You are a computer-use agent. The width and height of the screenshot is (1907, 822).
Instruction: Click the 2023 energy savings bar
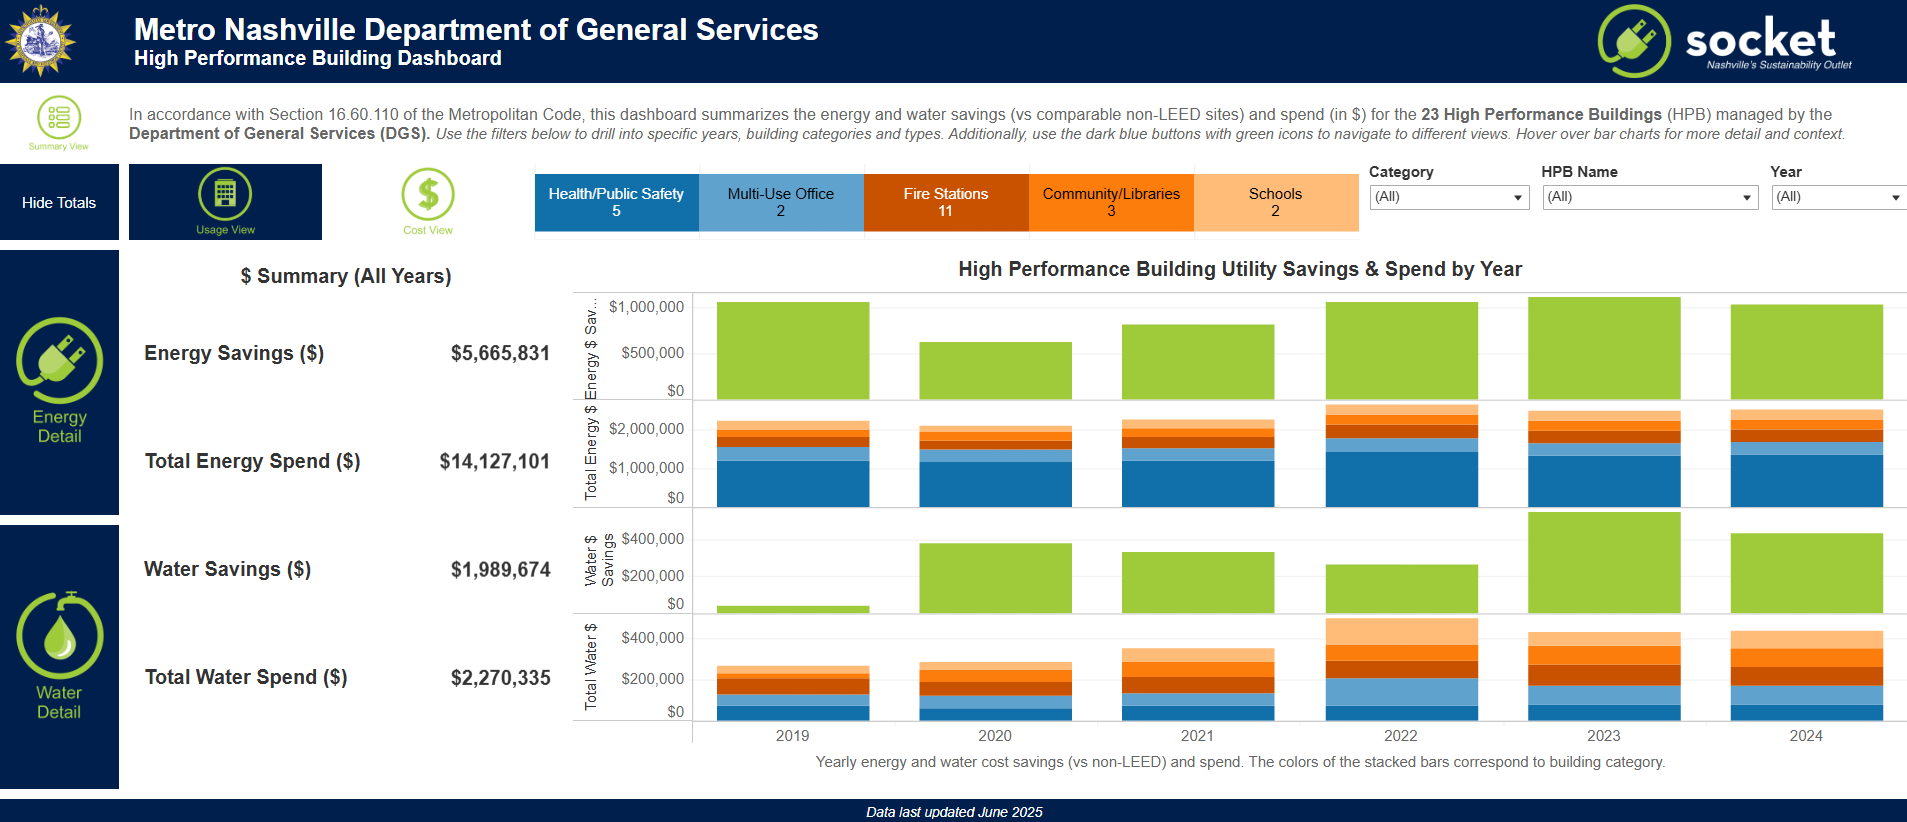(x=1604, y=348)
